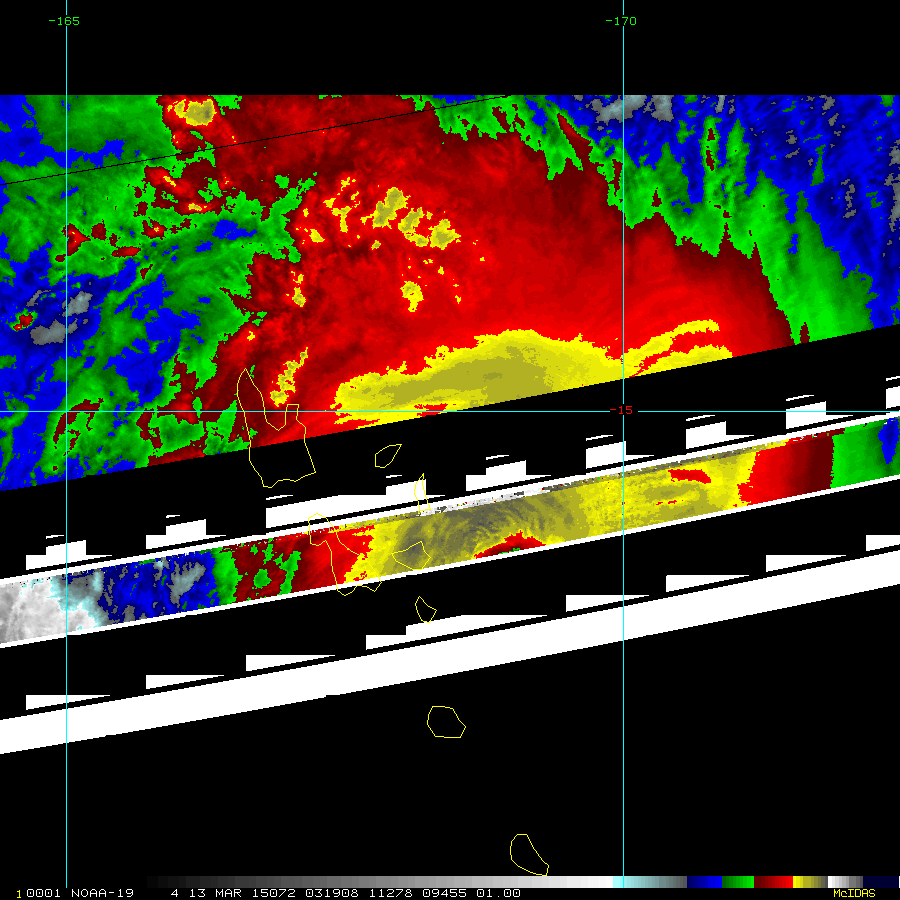Viewport: 900px width, 900px height.
Task: Pick the cyan segment of the color bar
Action: (x=650, y=882)
